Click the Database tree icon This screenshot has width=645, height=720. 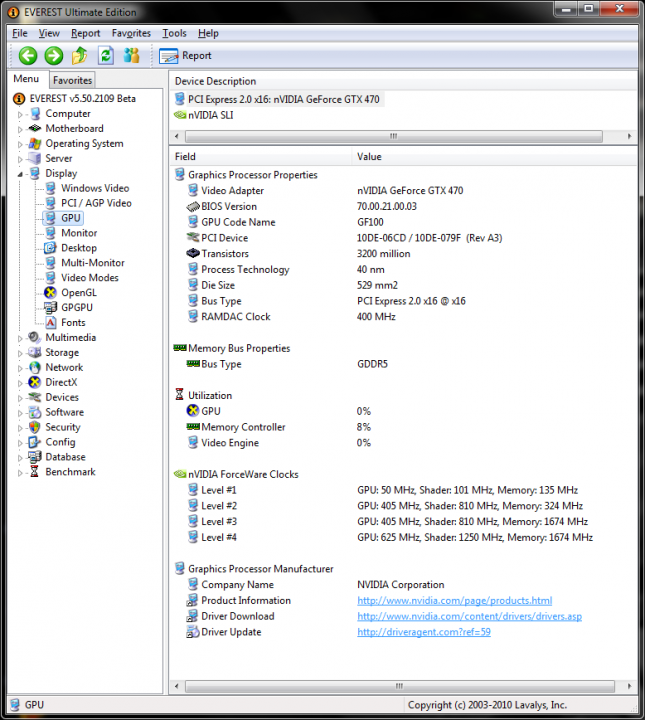(x=34, y=457)
